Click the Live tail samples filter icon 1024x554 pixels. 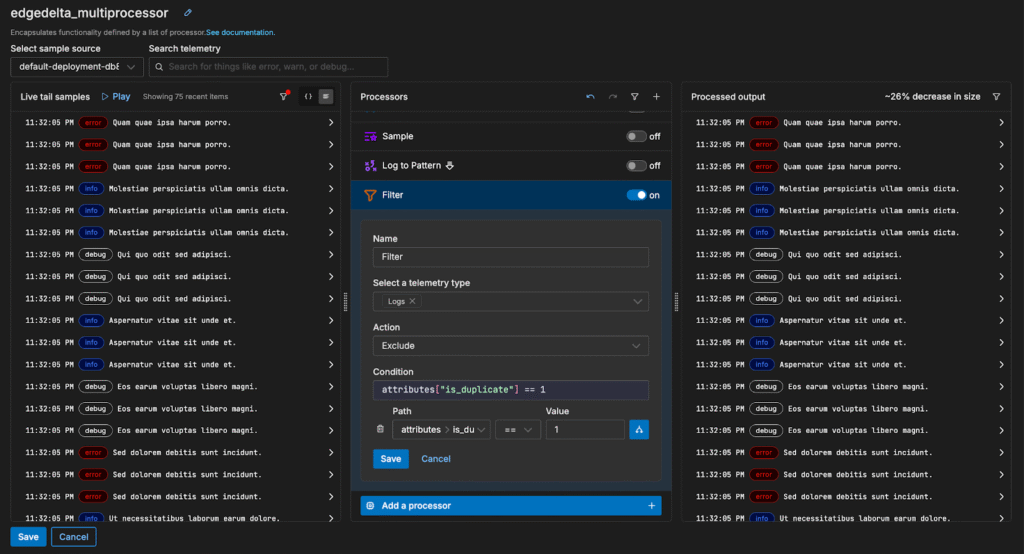pos(283,97)
